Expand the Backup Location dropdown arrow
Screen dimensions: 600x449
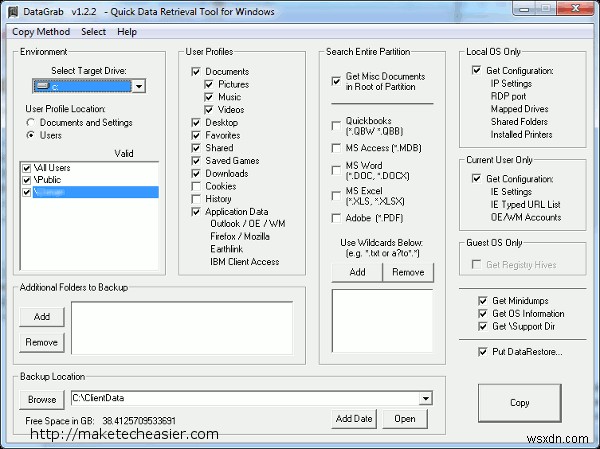click(x=426, y=398)
